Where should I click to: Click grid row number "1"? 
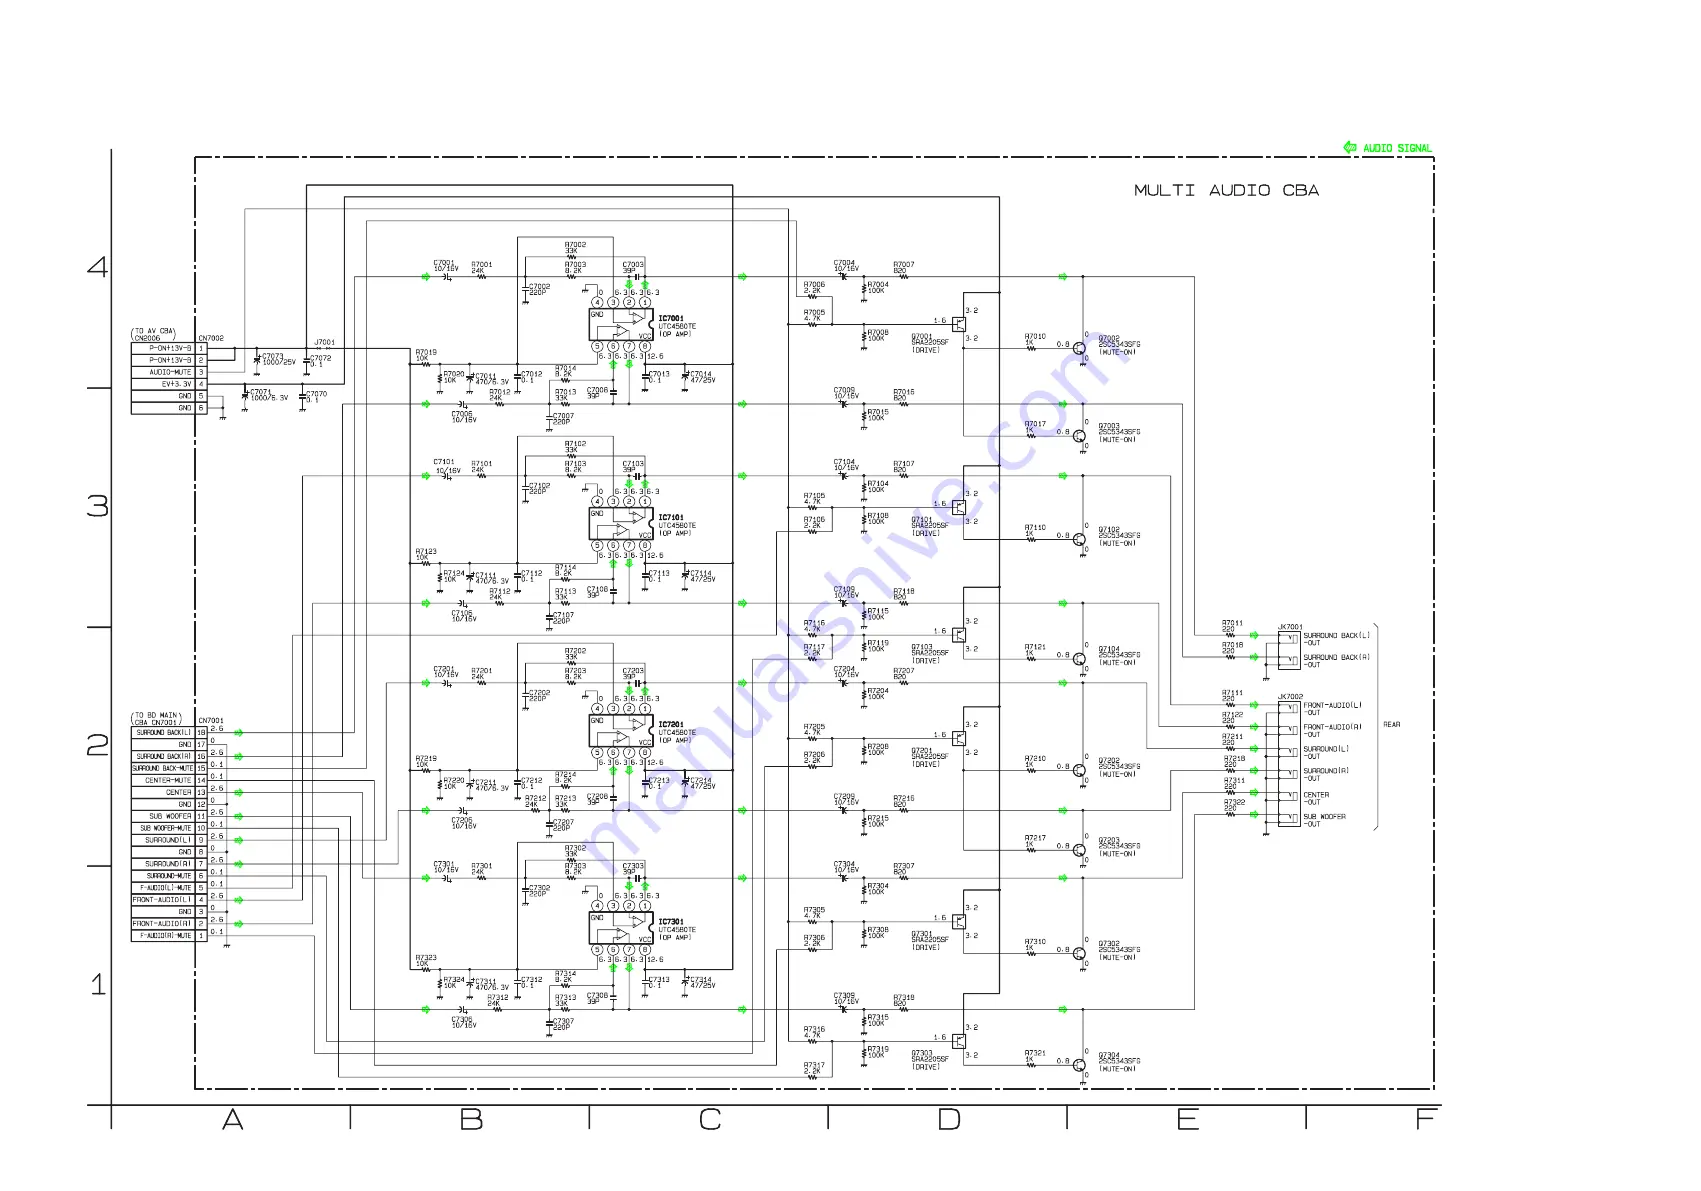point(98,985)
